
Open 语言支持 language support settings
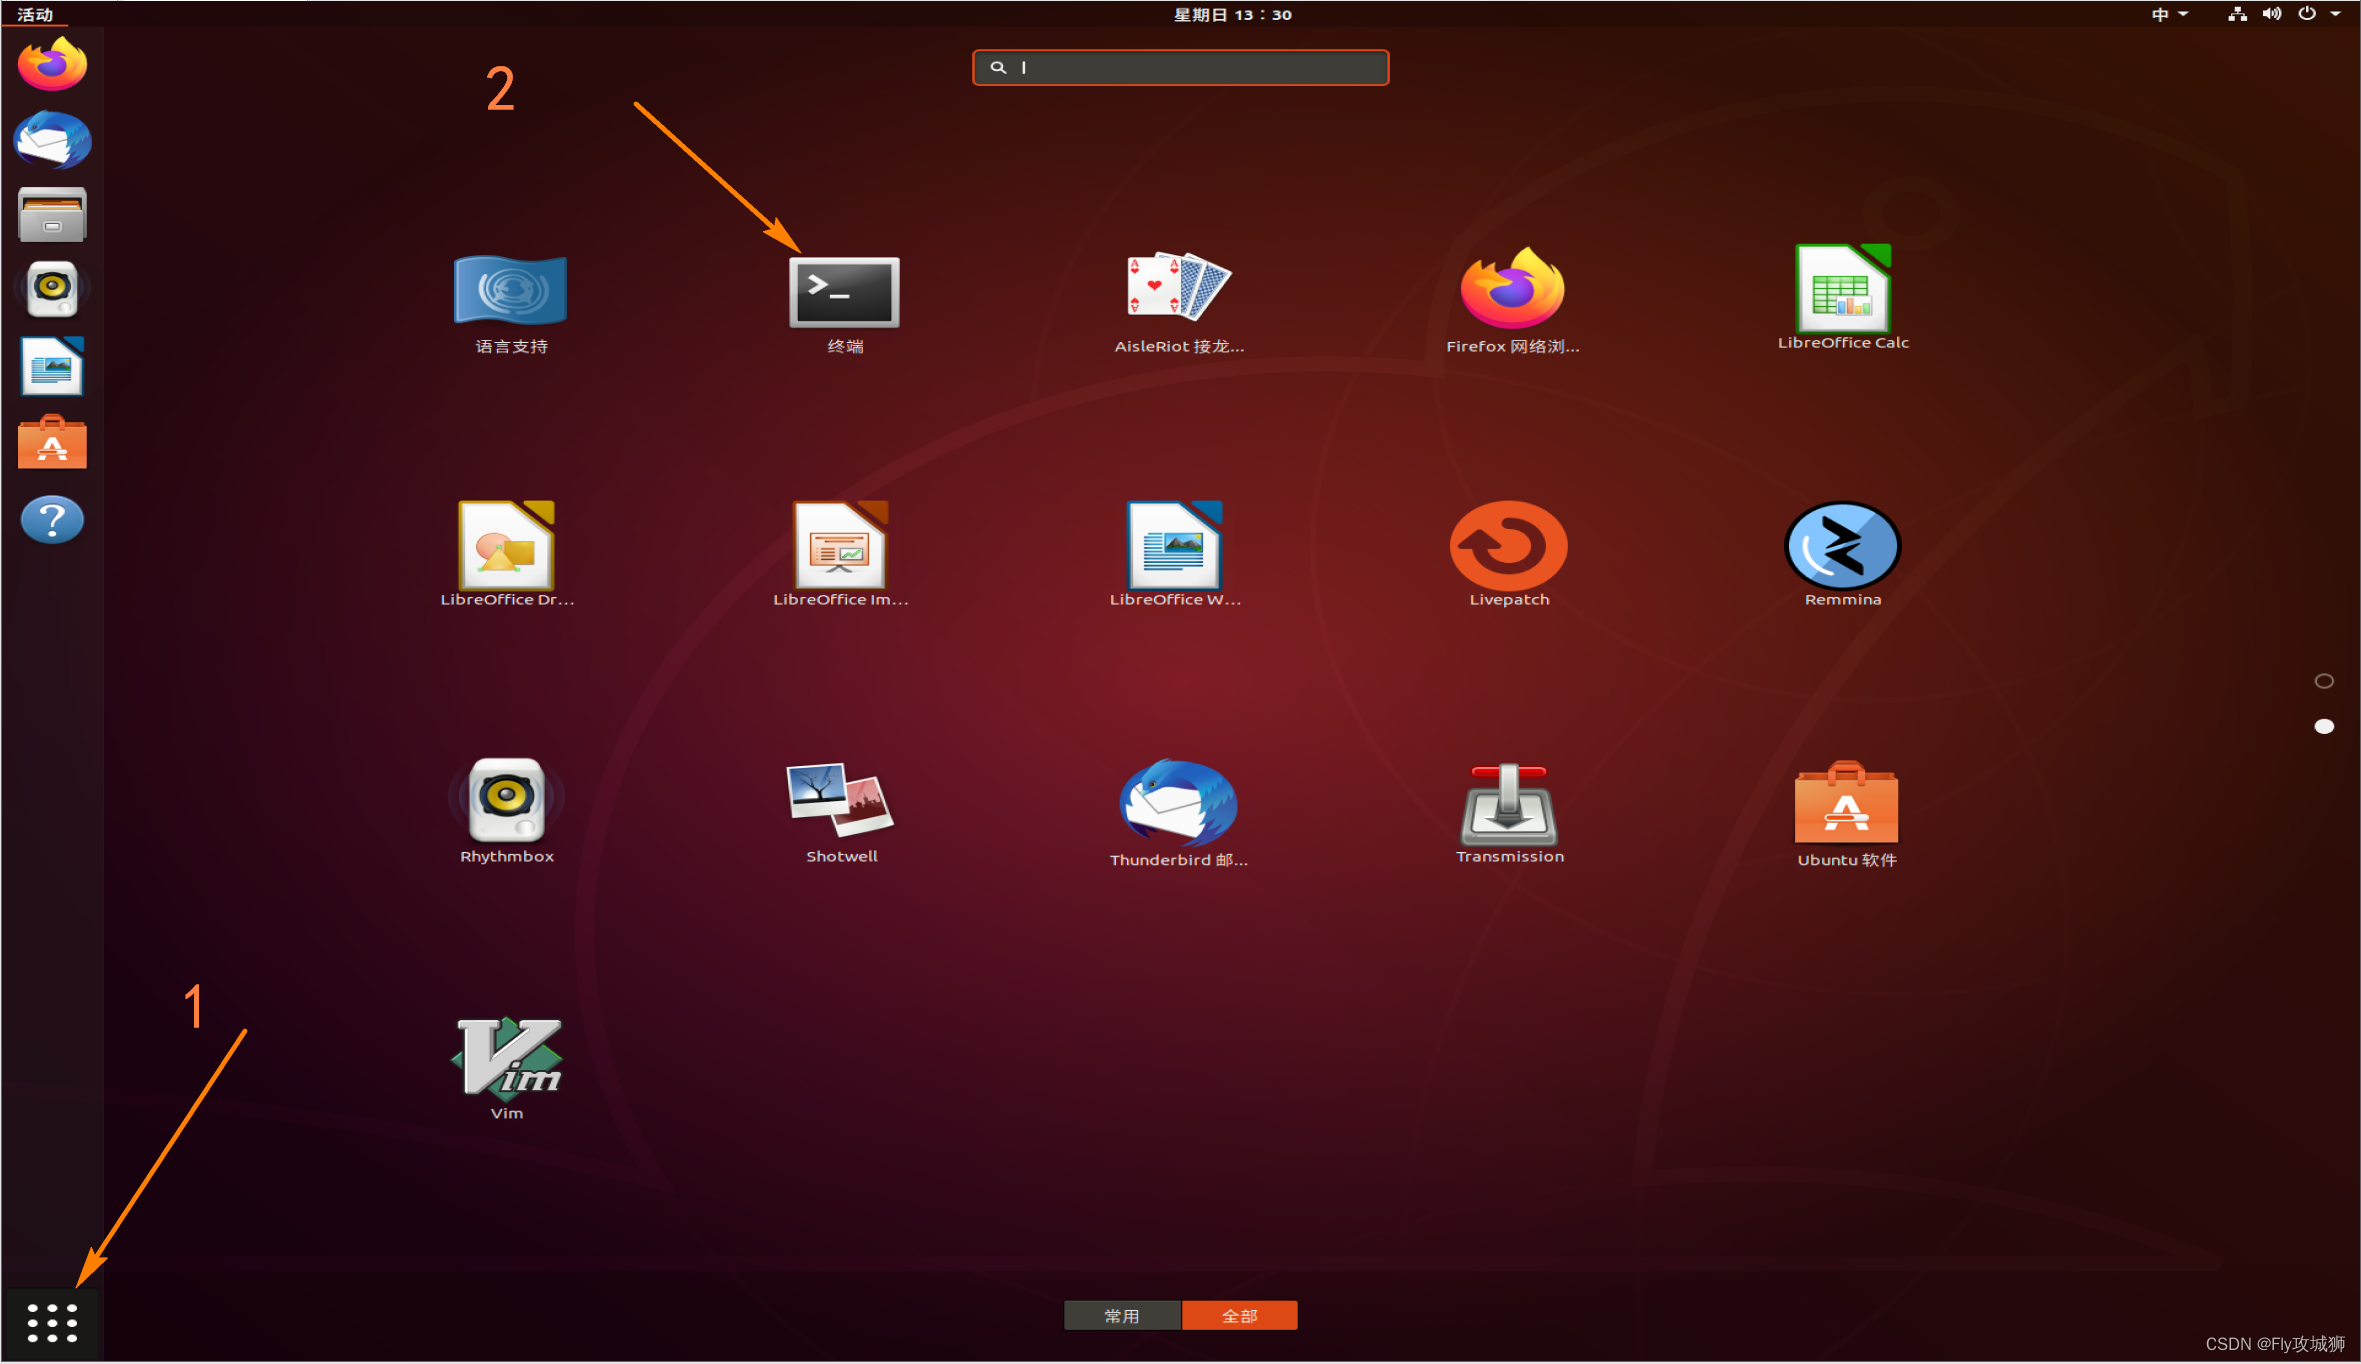click(510, 291)
